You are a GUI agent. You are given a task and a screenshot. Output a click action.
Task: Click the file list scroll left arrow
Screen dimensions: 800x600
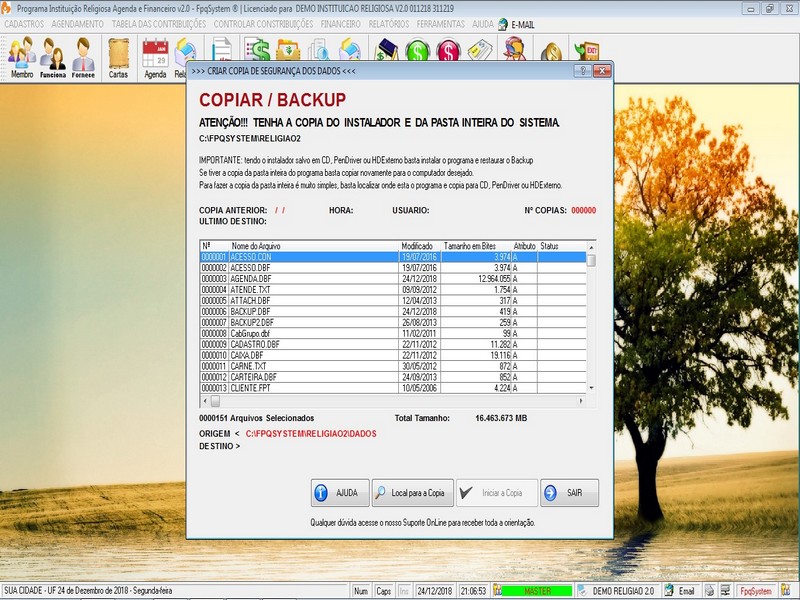(205, 401)
